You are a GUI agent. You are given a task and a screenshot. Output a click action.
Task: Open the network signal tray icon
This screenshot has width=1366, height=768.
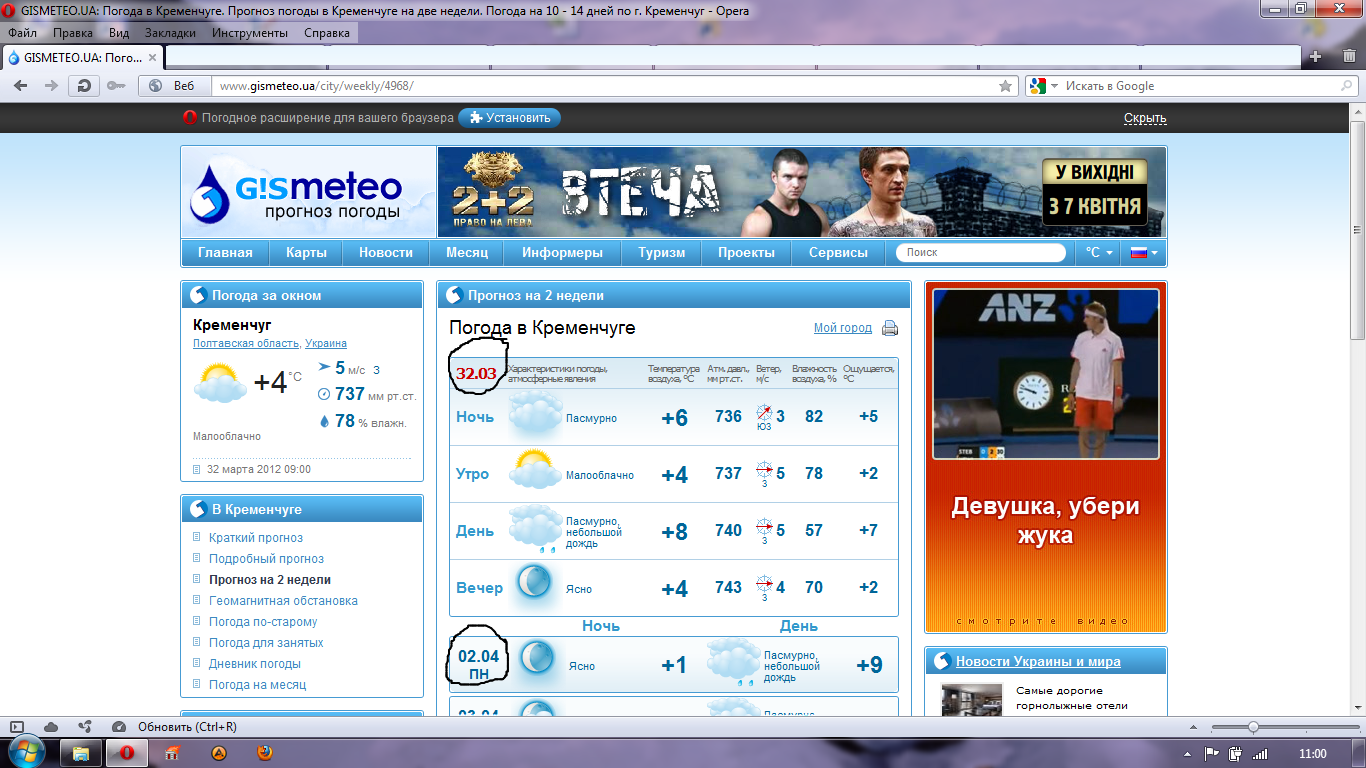tap(1260, 754)
